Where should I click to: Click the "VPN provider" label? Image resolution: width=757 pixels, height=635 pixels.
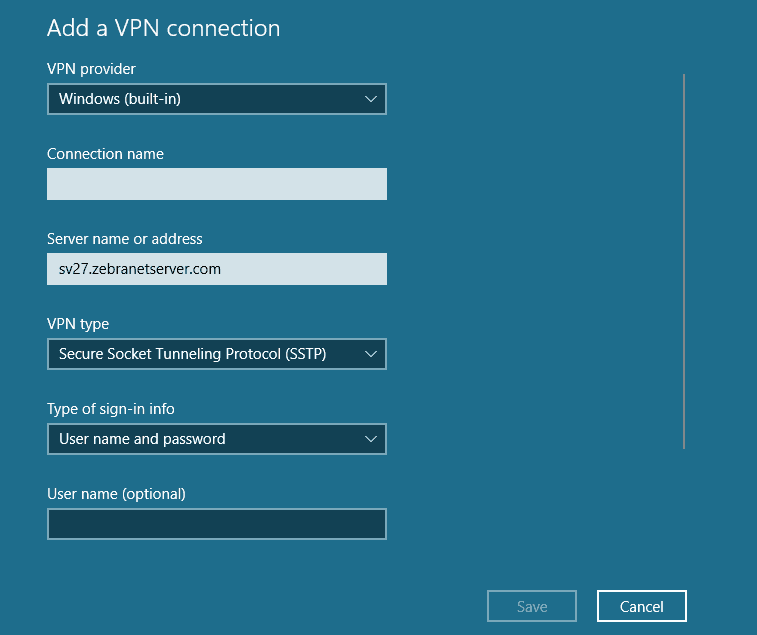tap(91, 69)
